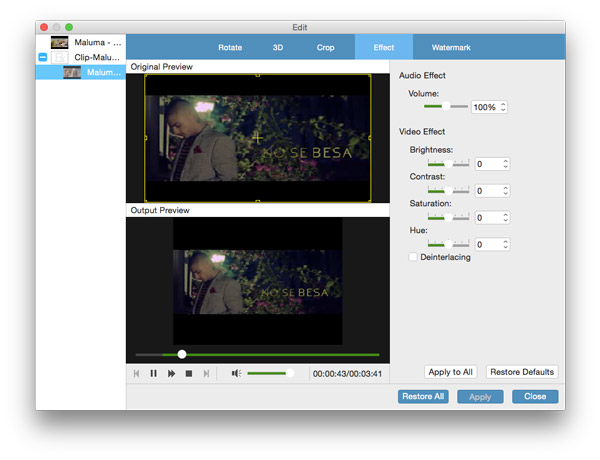Fast forward the preview playback
Image resolution: width=600 pixels, height=460 pixels.
click(171, 374)
